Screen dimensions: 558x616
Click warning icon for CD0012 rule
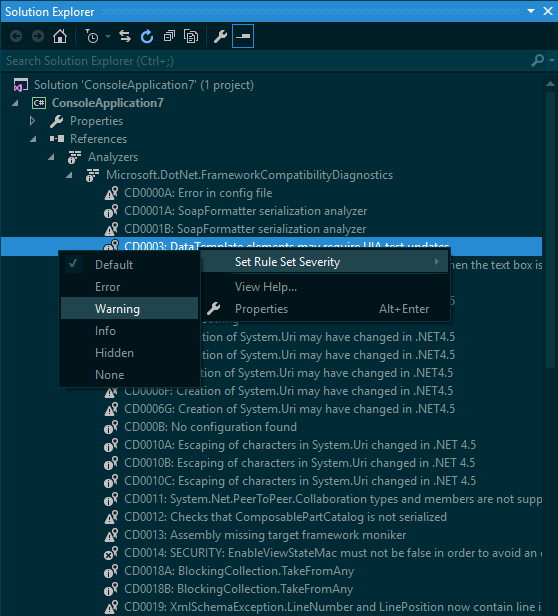111,517
